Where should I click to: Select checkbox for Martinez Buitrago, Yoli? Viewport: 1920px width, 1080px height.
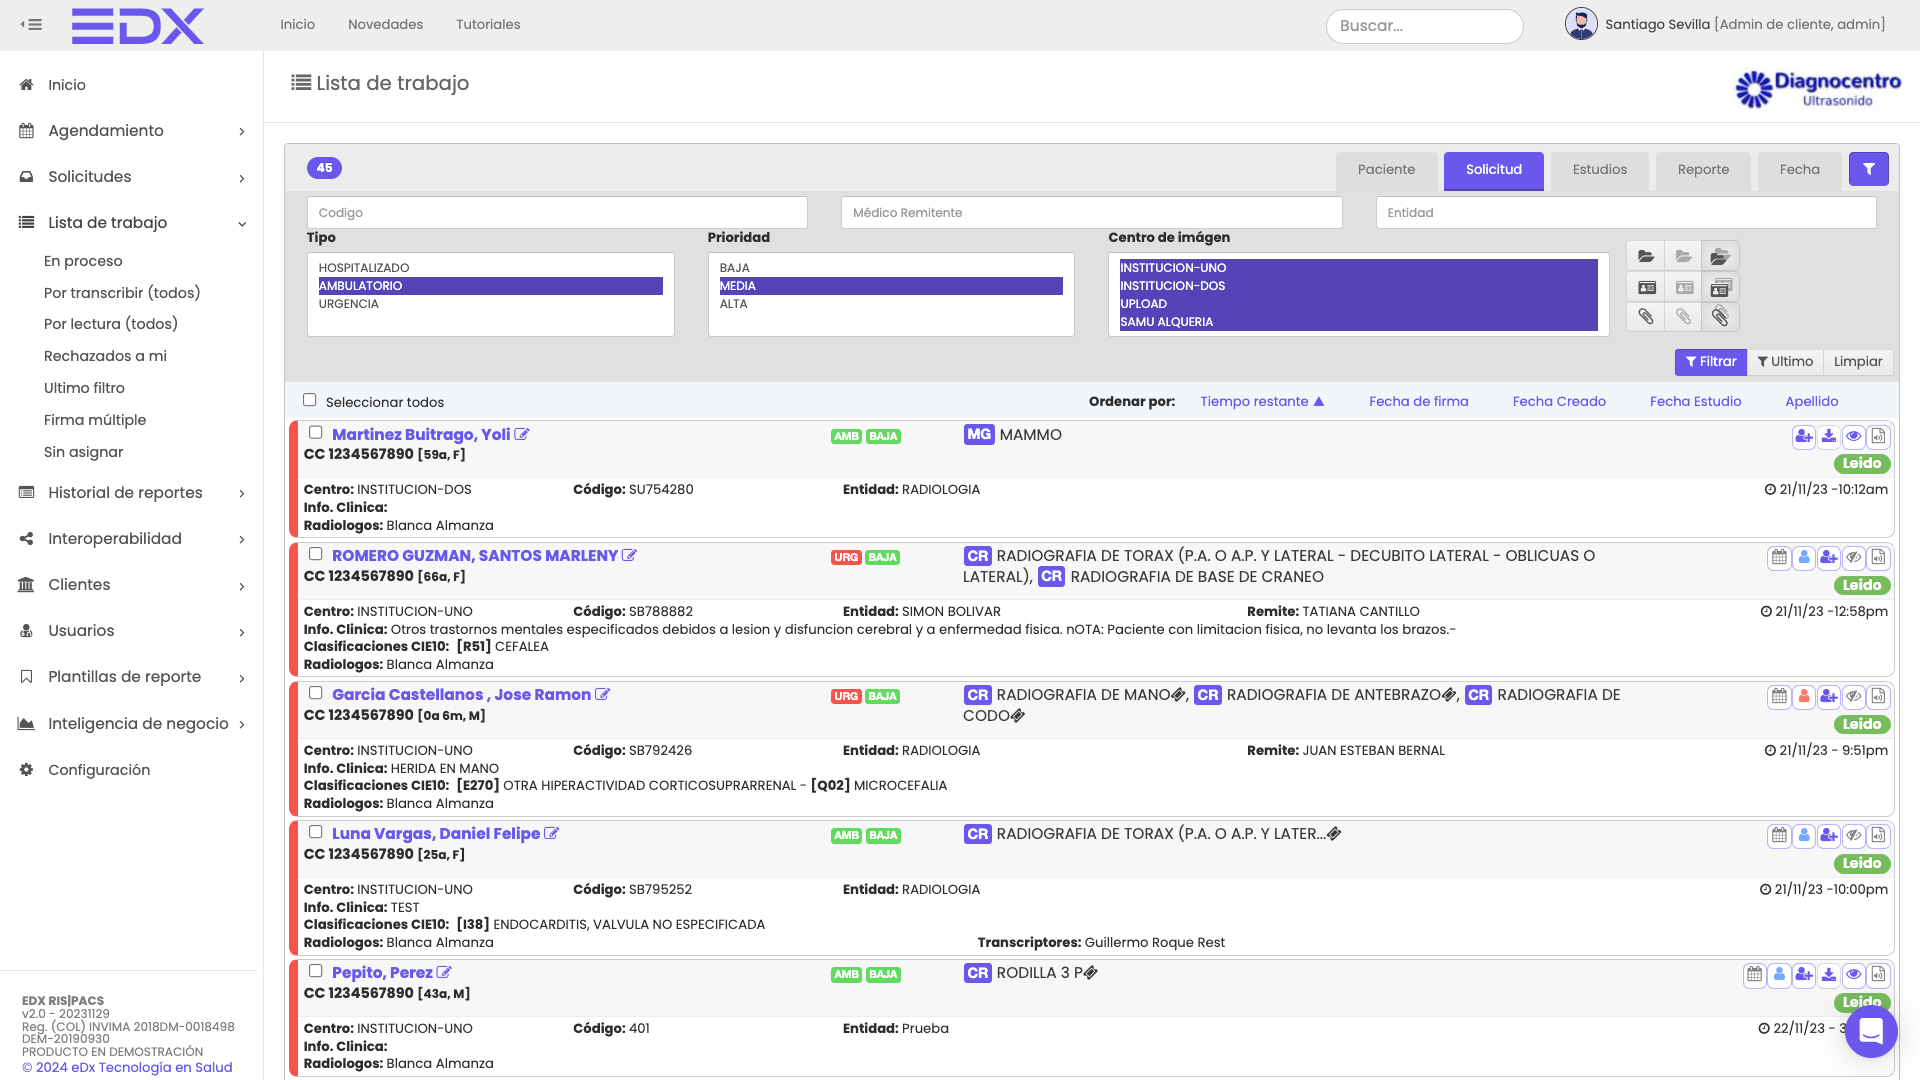(x=316, y=433)
